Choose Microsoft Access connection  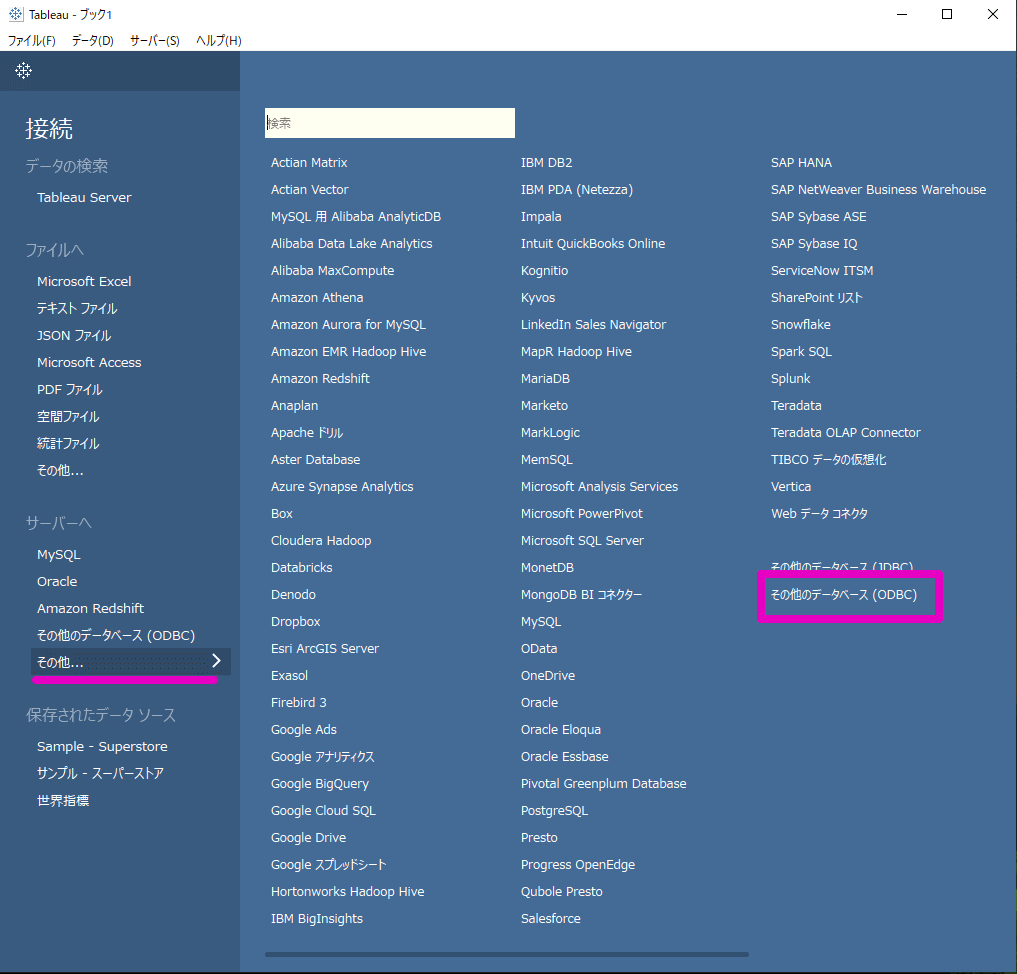click(x=89, y=362)
